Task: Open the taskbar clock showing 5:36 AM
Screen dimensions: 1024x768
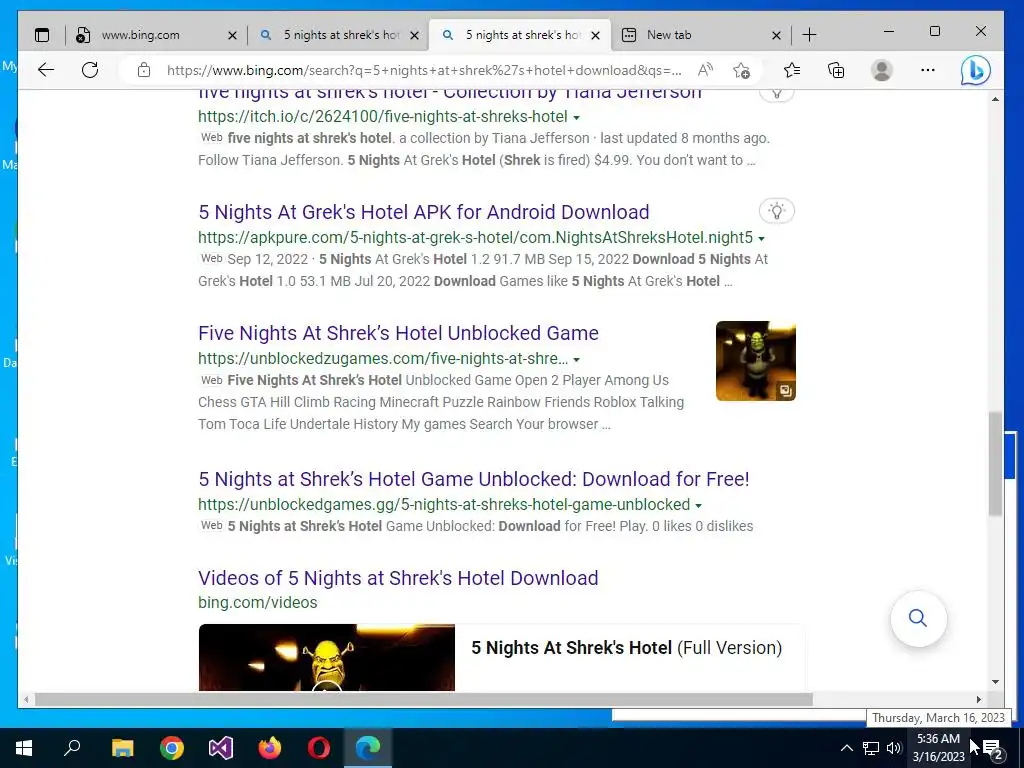Action: click(x=938, y=748)
